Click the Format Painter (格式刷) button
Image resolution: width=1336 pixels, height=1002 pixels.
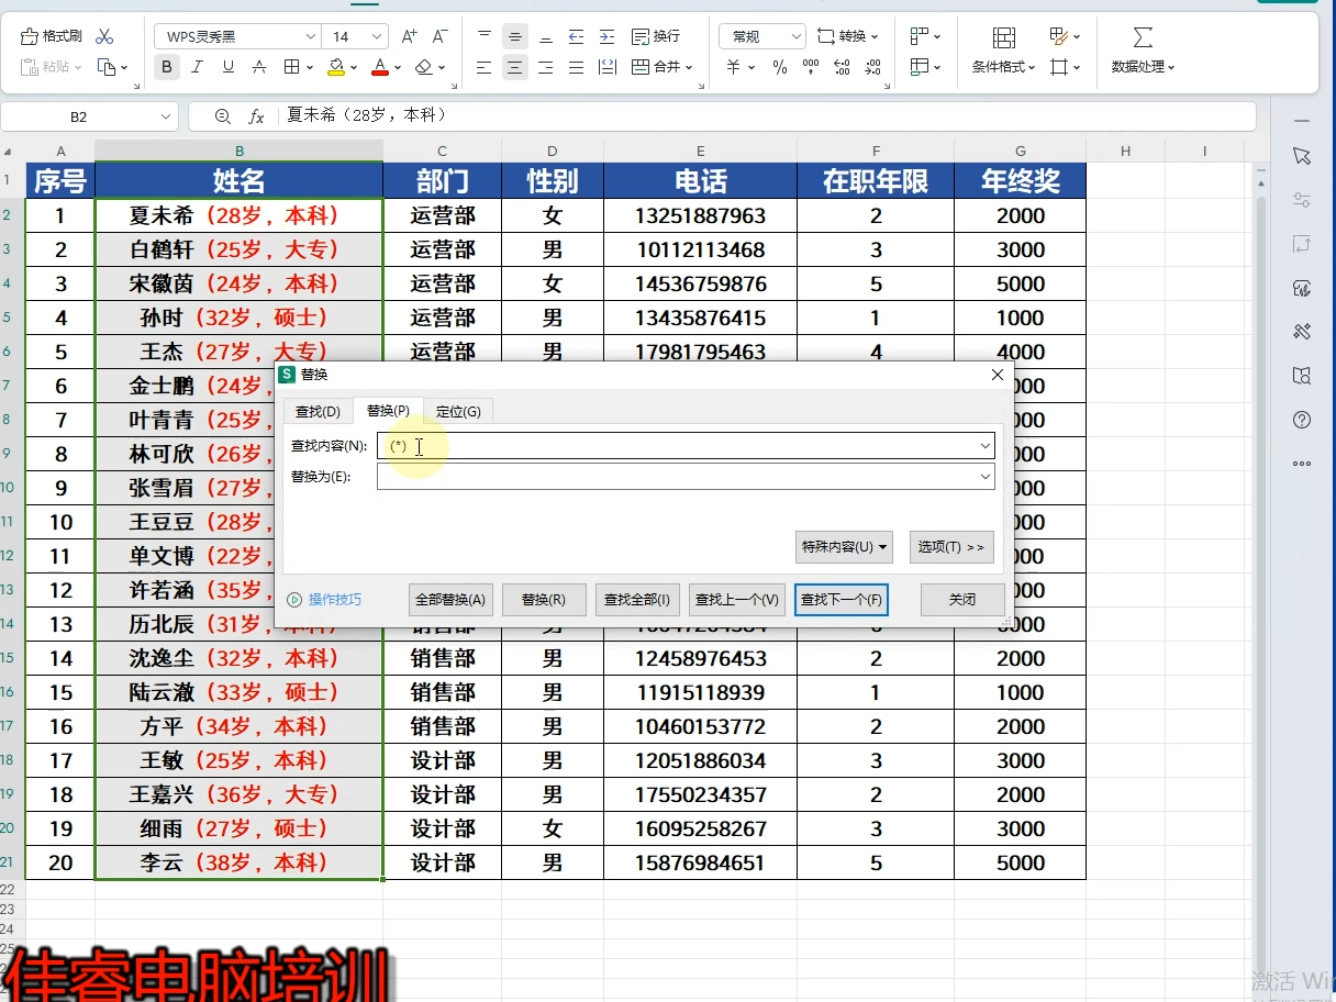pyautogui.click(x=52, y=36)
